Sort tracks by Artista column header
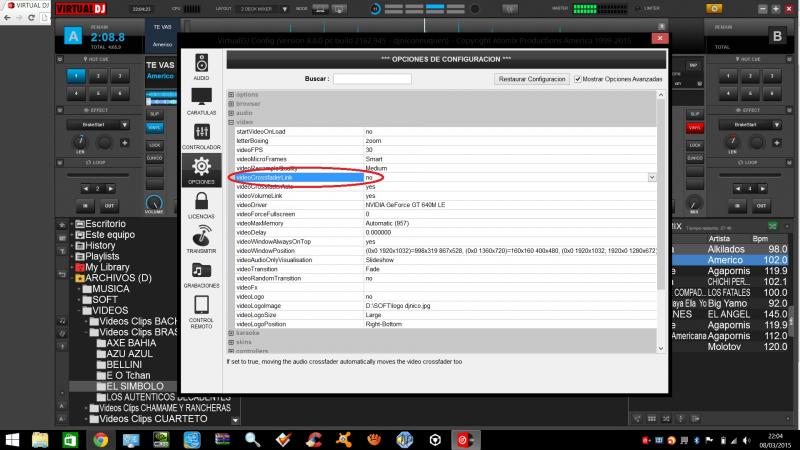800x450 pixels. point(719,239)
